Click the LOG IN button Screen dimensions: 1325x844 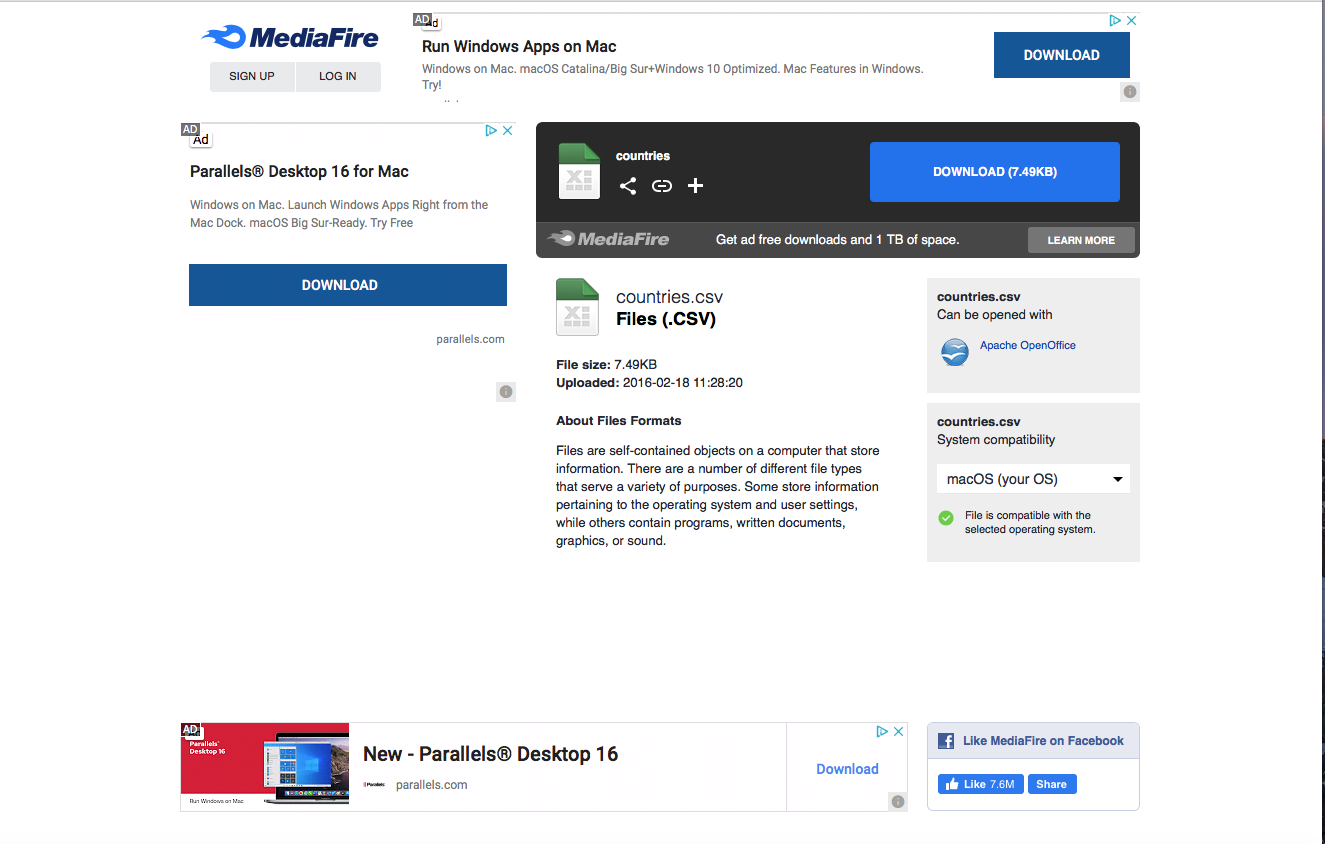338,76
